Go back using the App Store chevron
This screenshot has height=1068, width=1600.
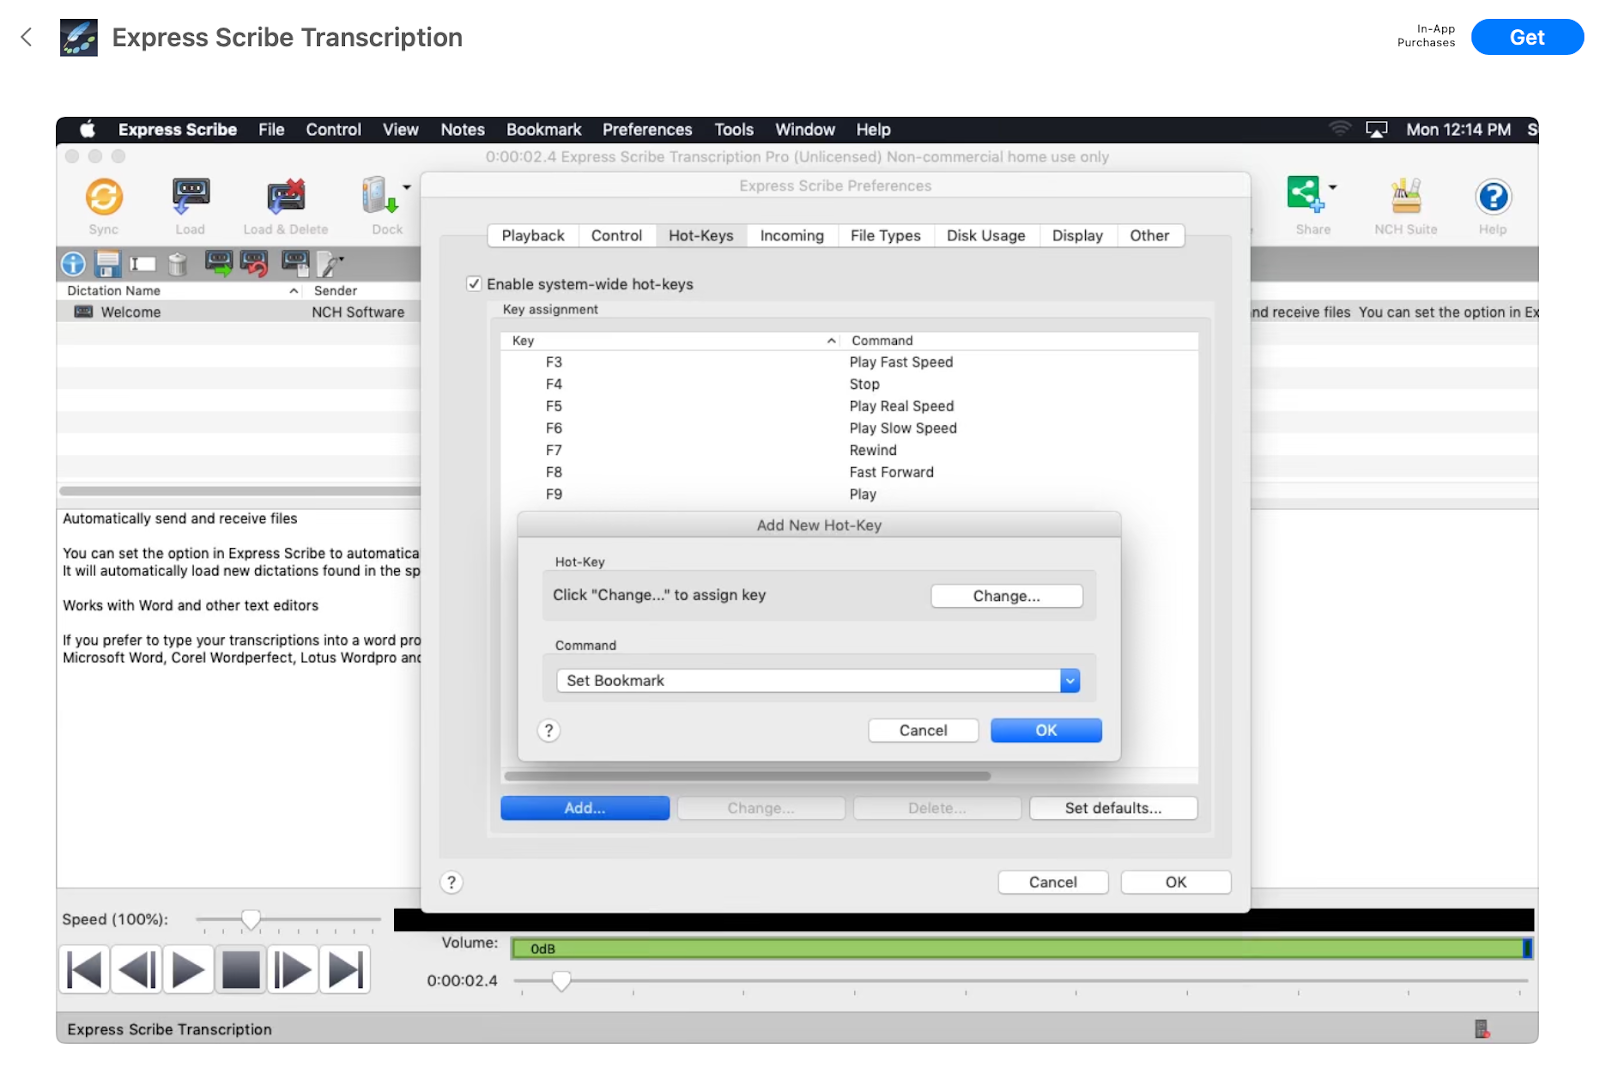(x=27, y=37)
